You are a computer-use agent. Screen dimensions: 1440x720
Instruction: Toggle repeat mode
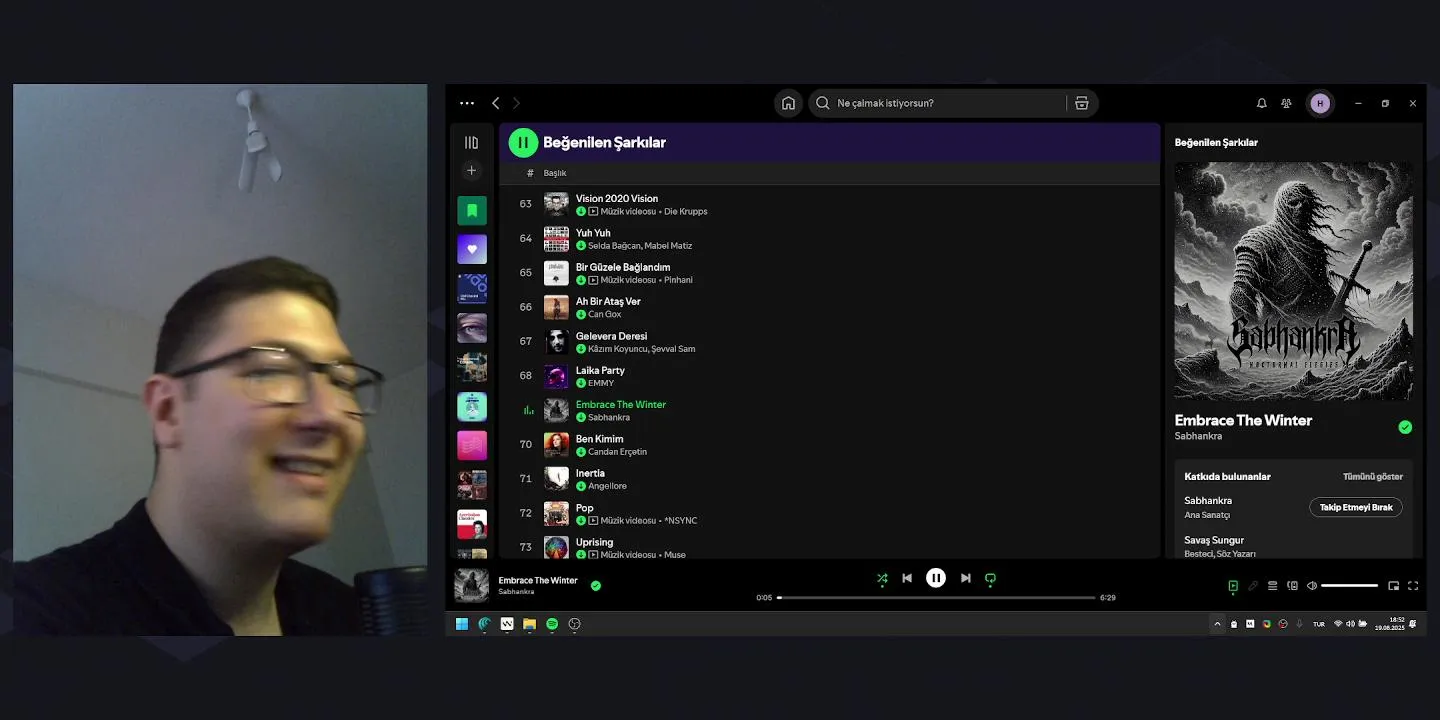[x=990, y=578]
